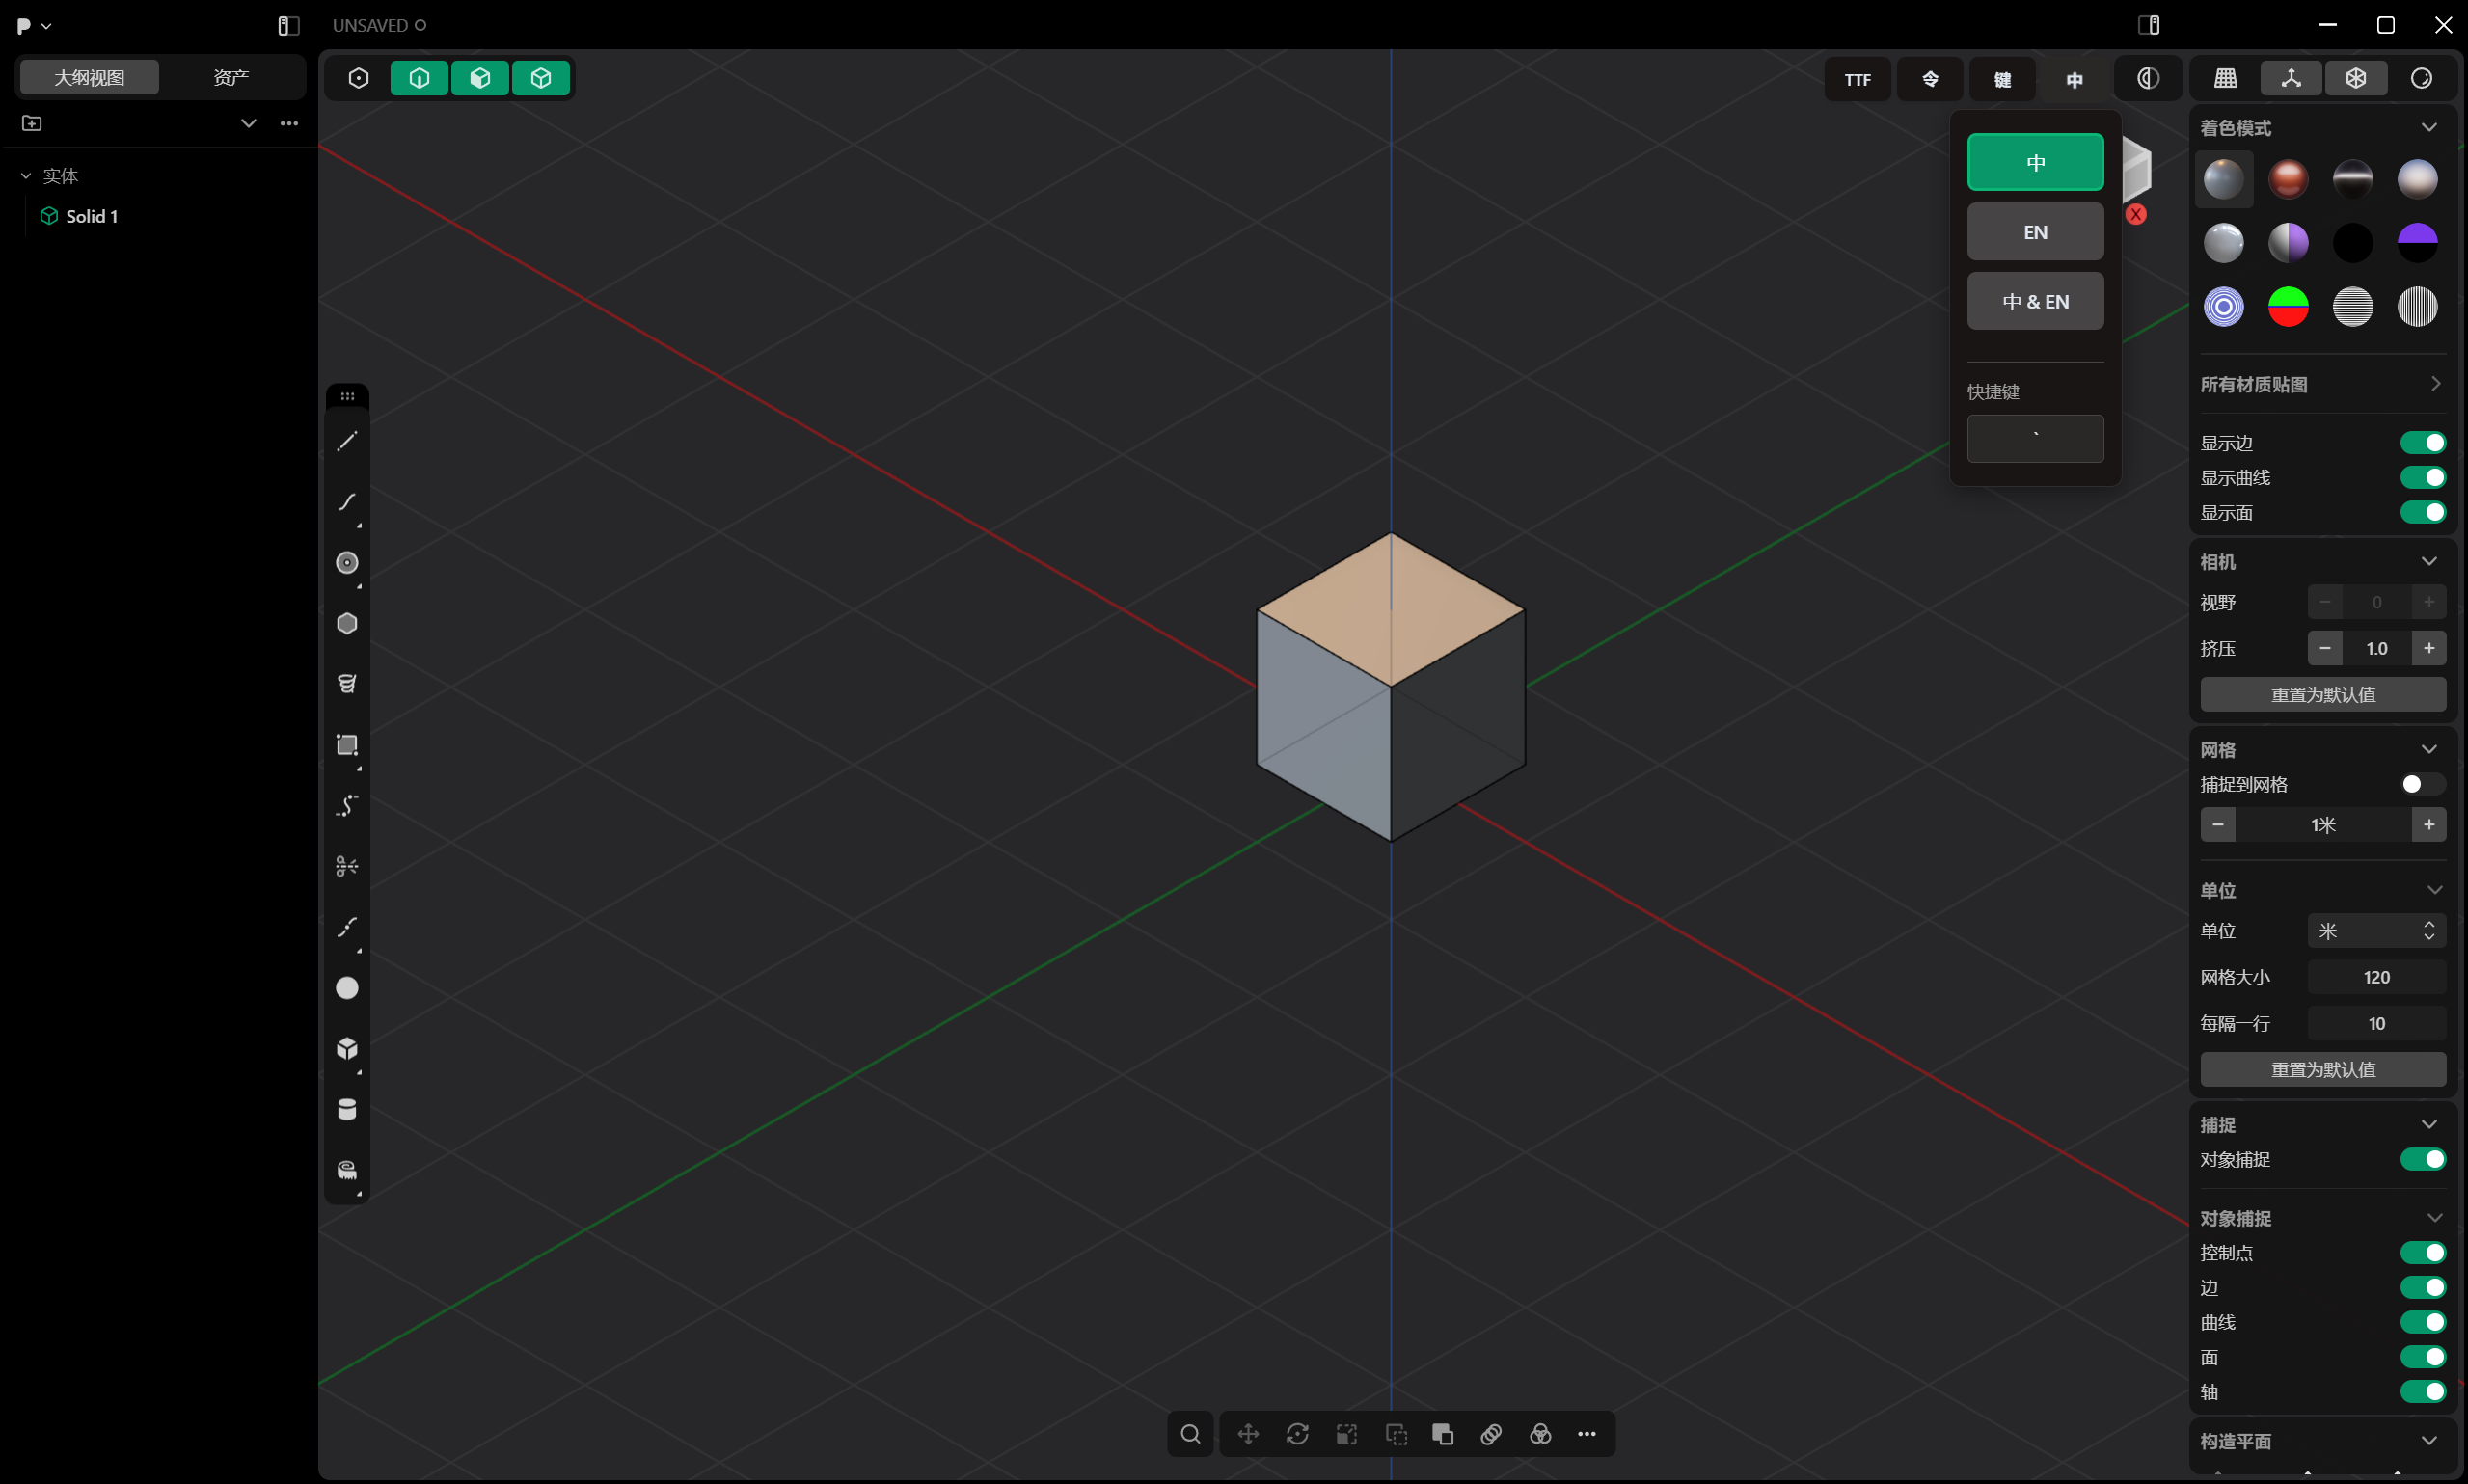This screenshot has height=1484, width=2468.
Task: Click the 中 language toolbar button
Action: pyautogui.click(x=2075, y=79)
